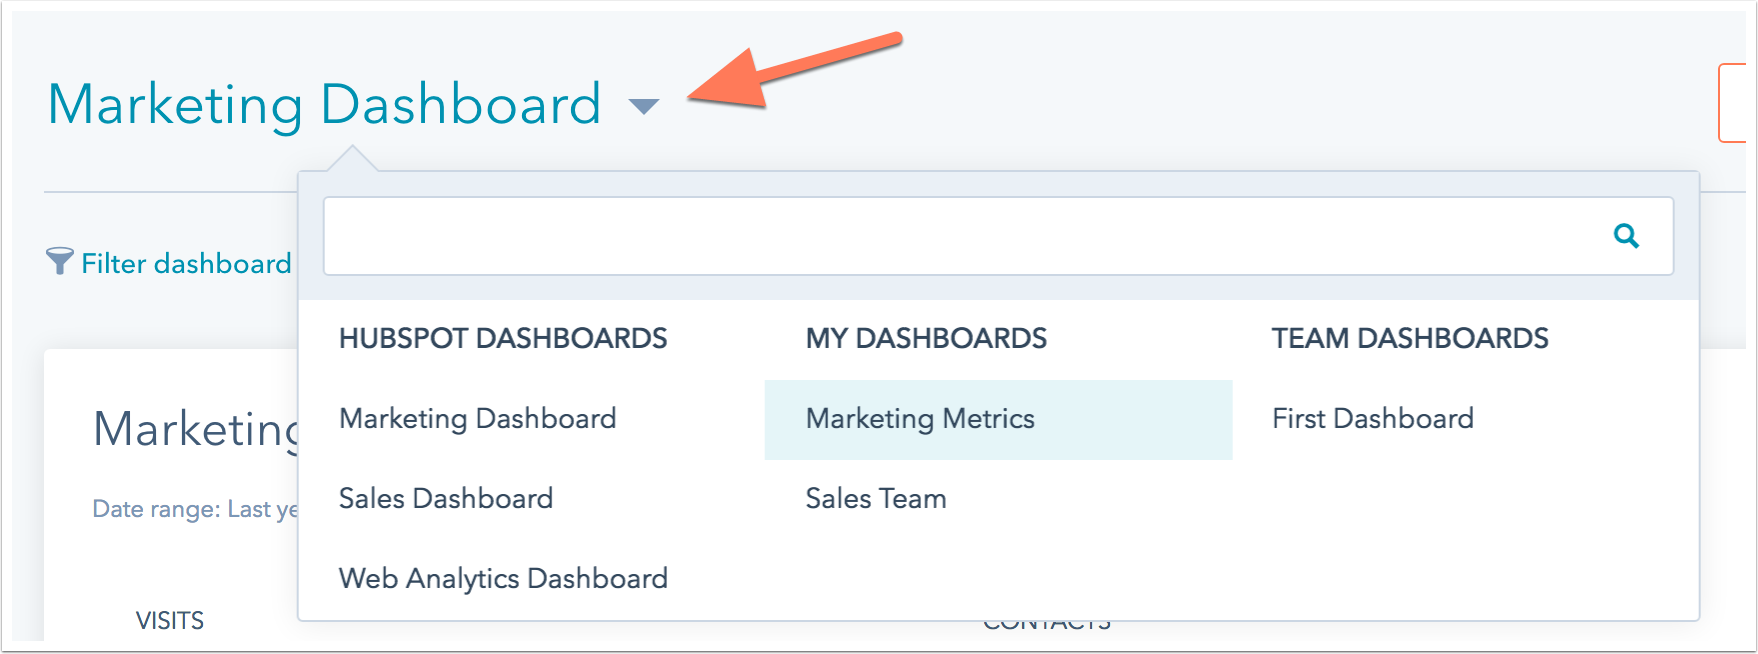Click the Date range Last year text
1758x654 pixels.
coord(195,509)
